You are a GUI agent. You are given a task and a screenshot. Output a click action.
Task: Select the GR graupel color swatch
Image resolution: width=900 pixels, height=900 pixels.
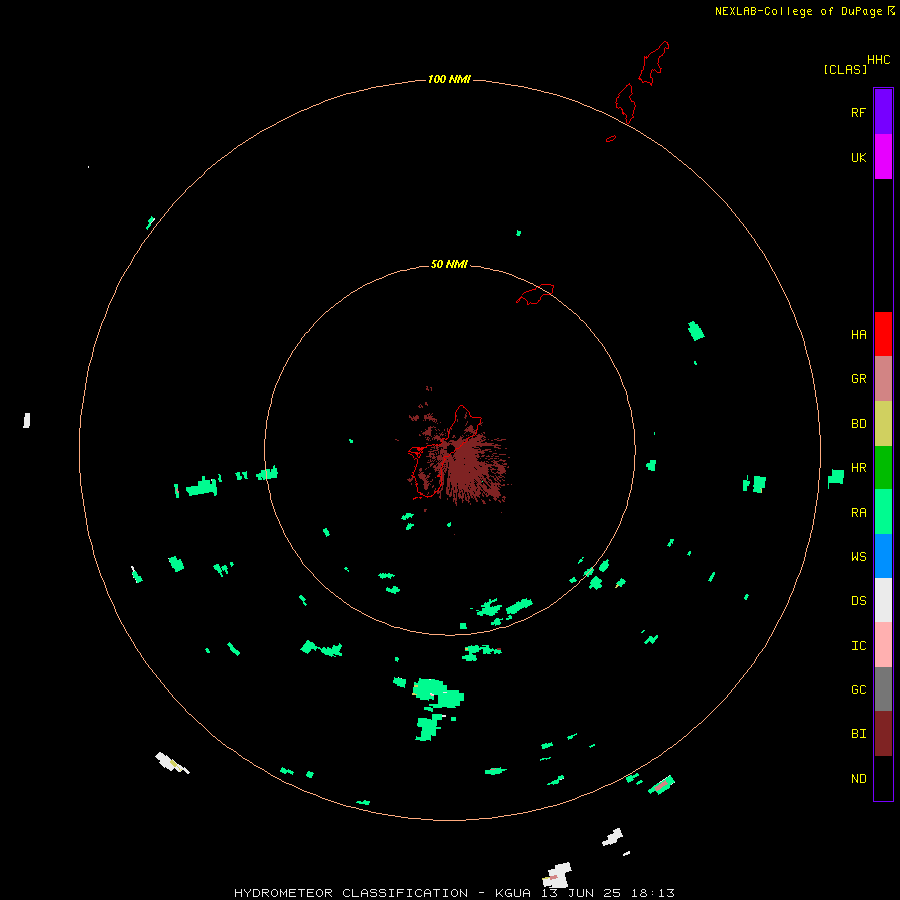[883, 379]
